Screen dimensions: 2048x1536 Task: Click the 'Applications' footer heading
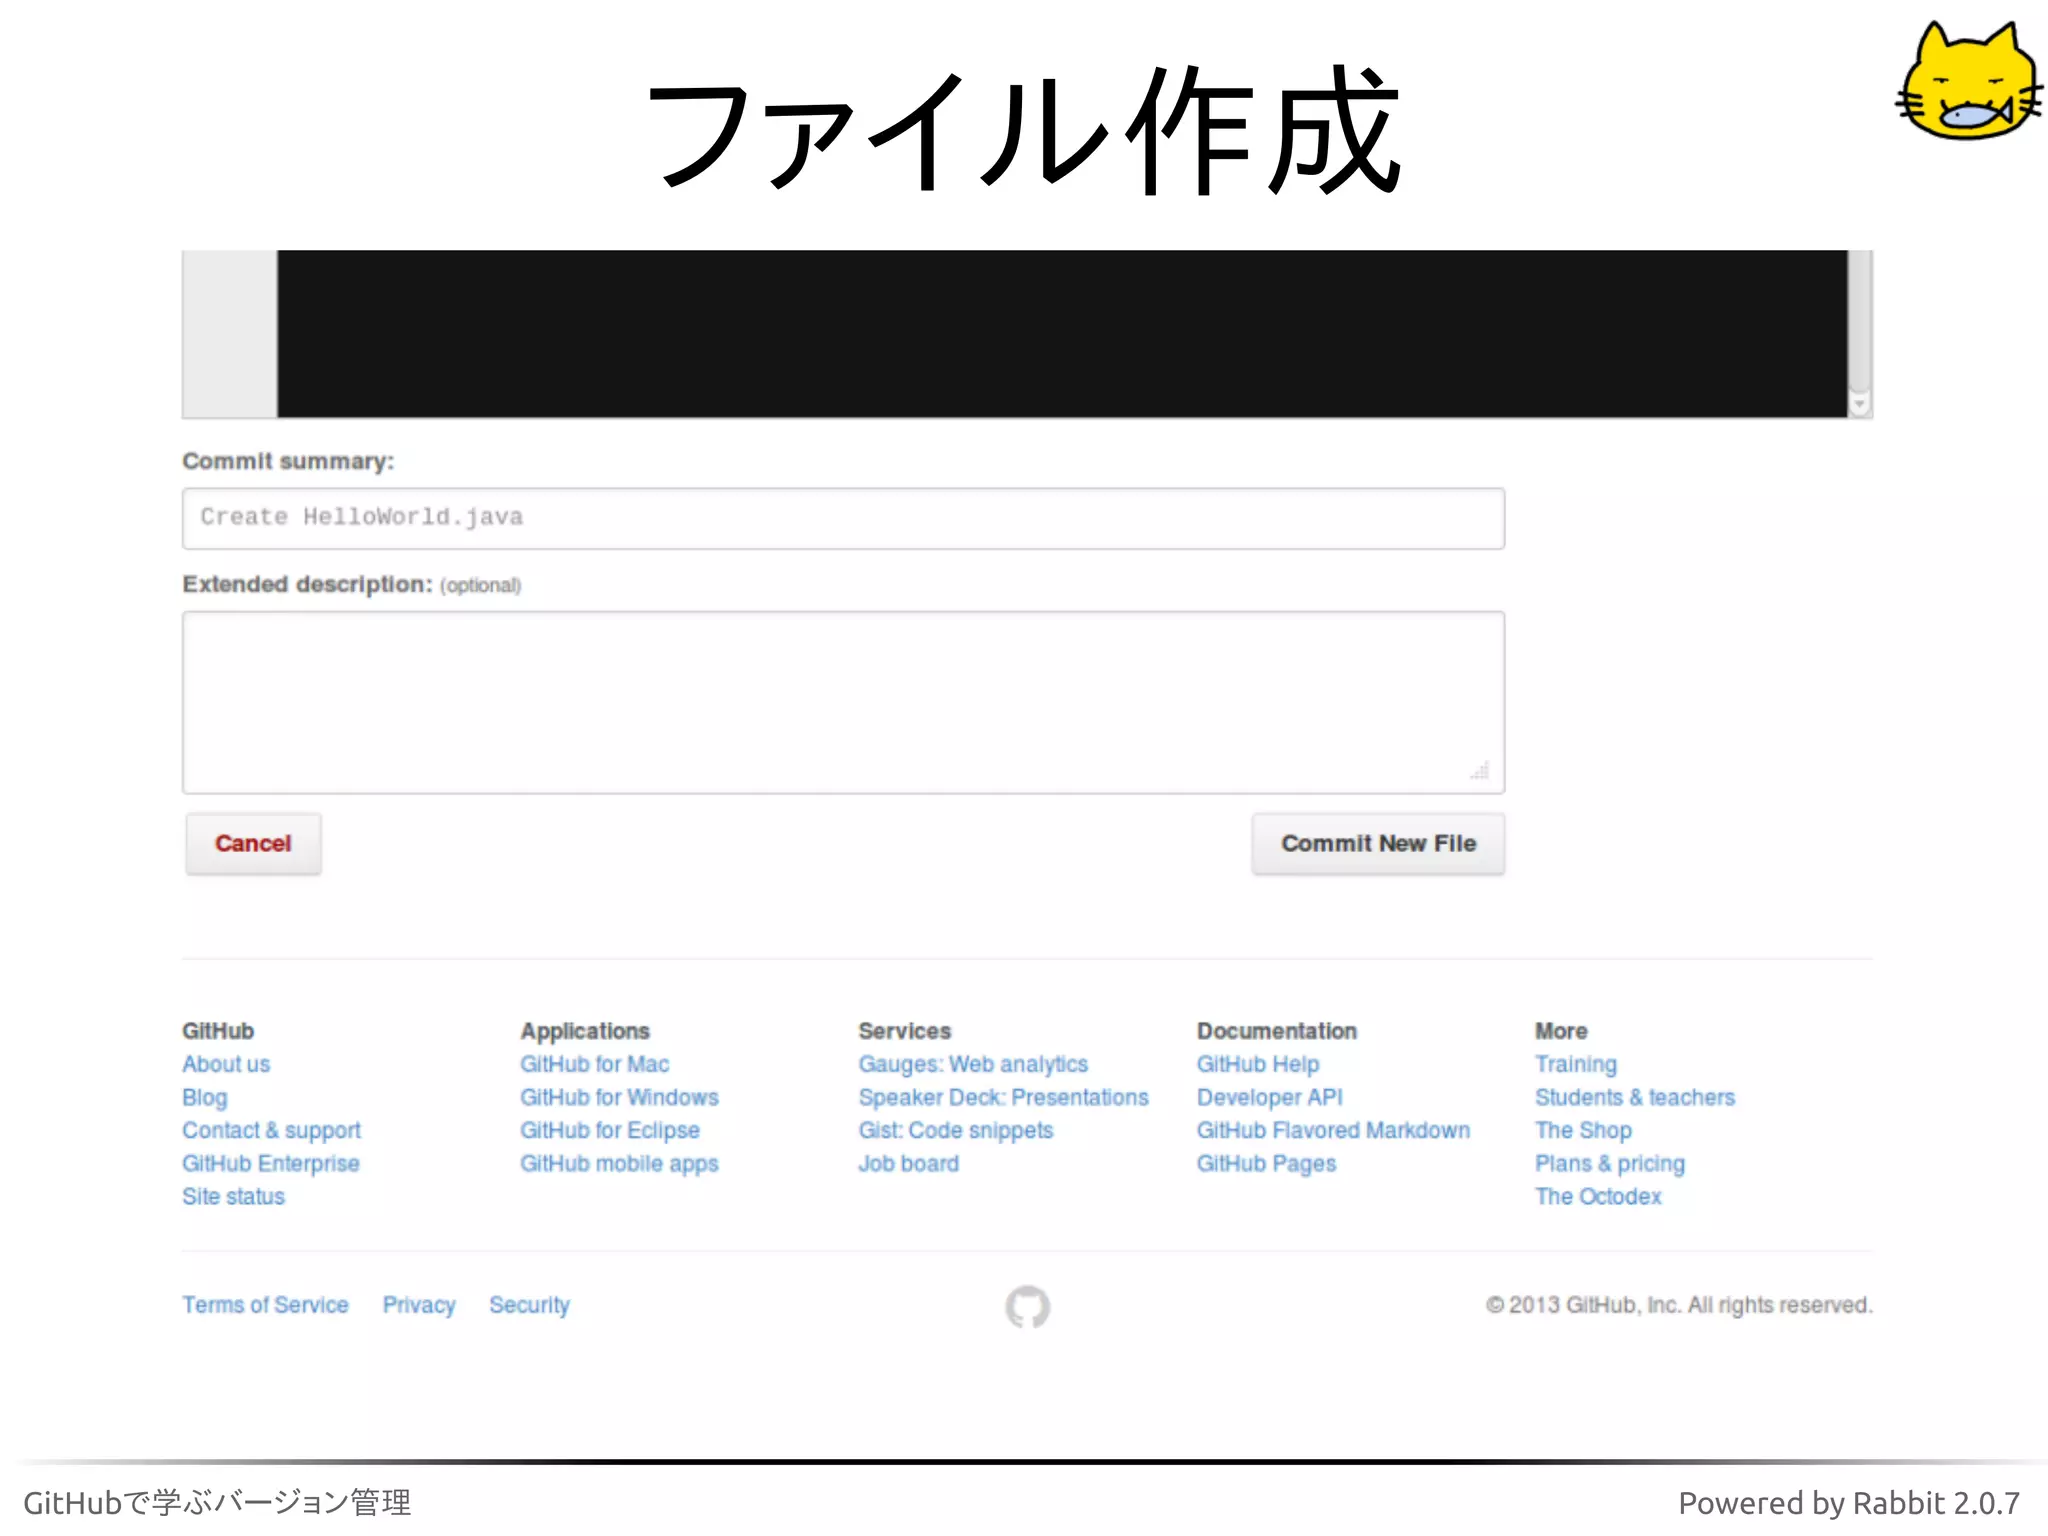pyautogui.click(x=584, y=1031)
